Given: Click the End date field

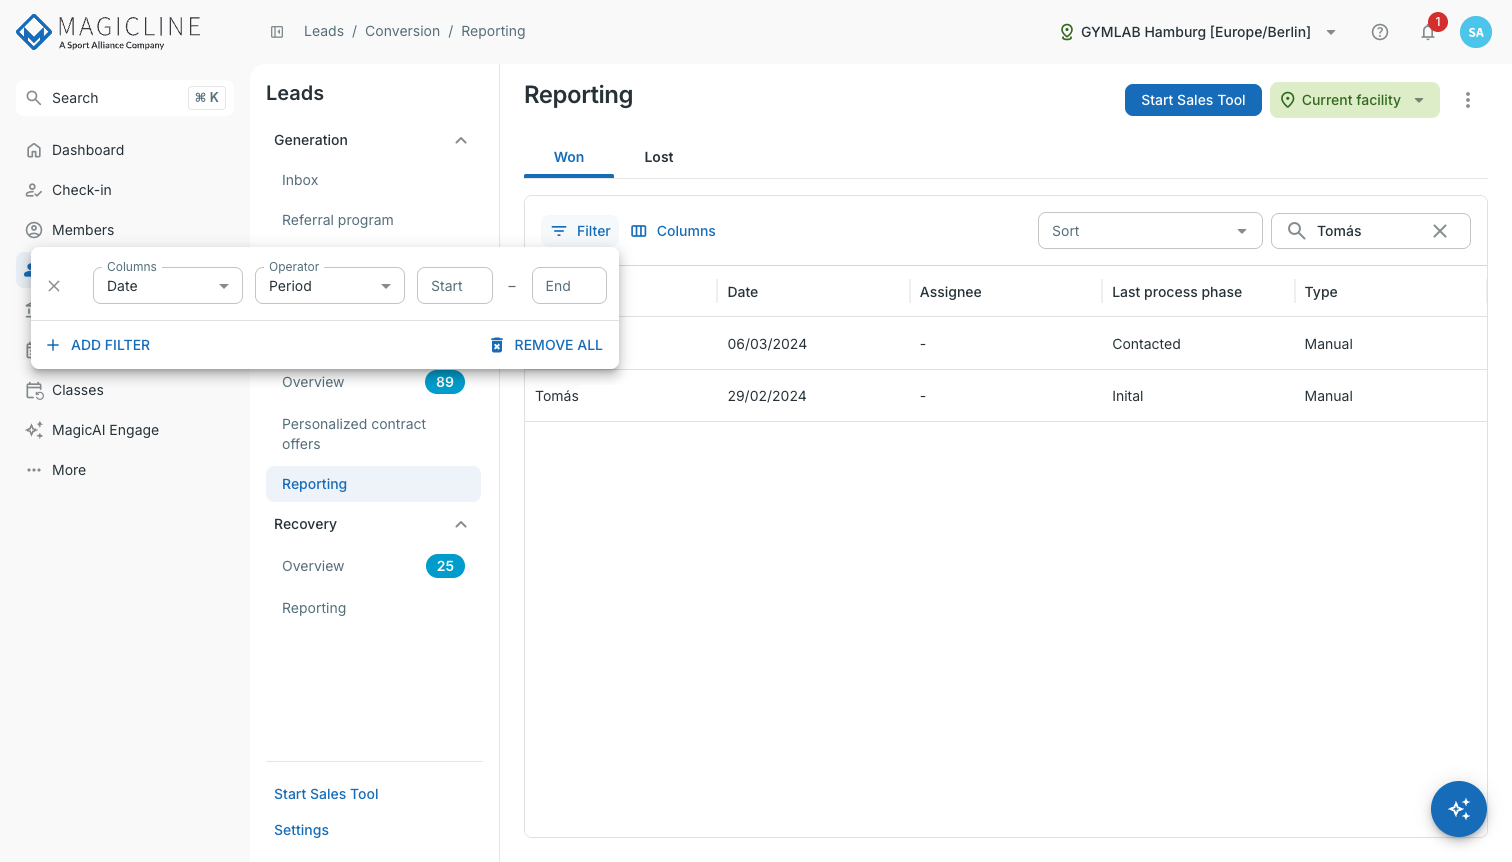Looking at the screenshot, I should click(x=569, y=286).
